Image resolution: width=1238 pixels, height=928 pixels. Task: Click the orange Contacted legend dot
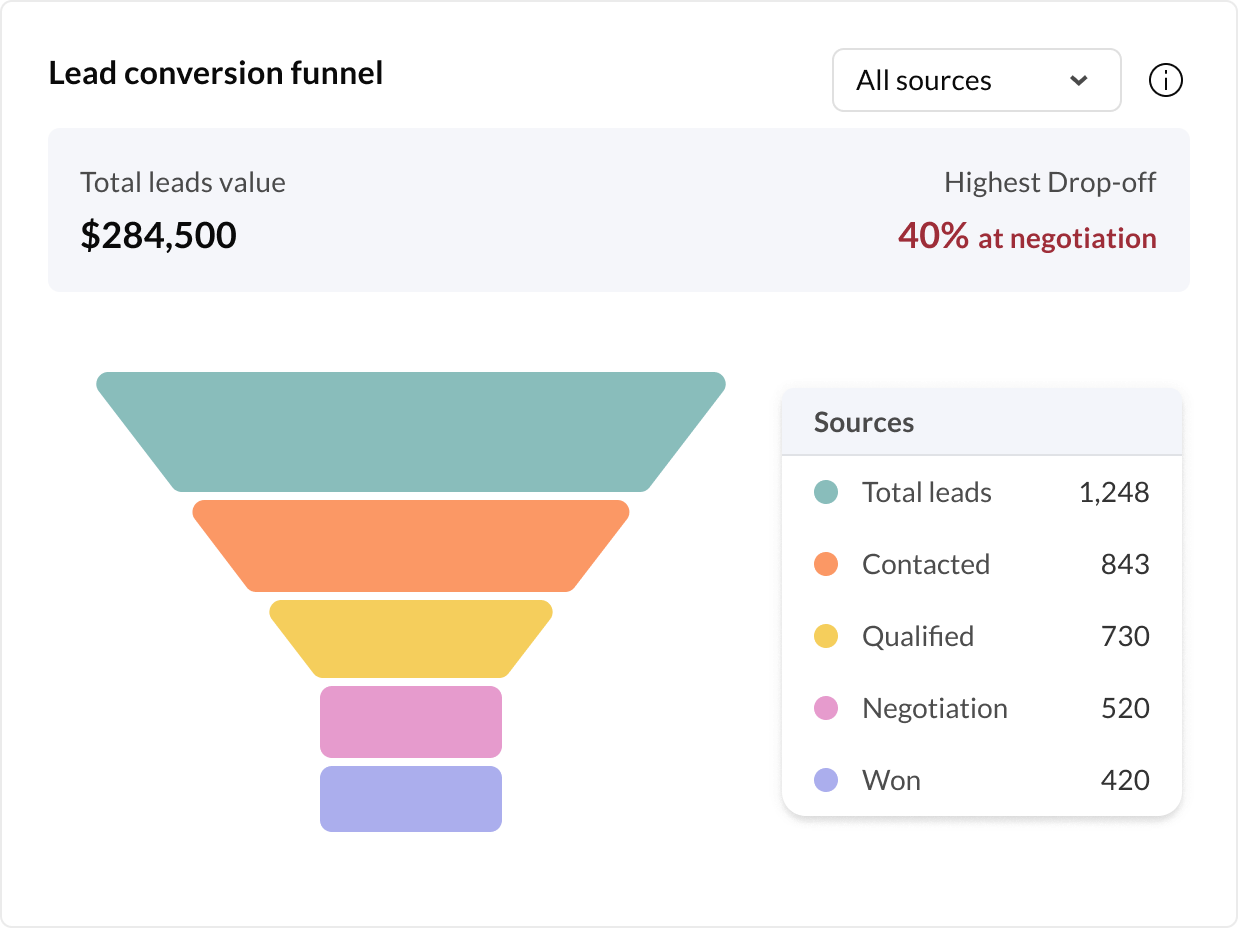[825, 564]
